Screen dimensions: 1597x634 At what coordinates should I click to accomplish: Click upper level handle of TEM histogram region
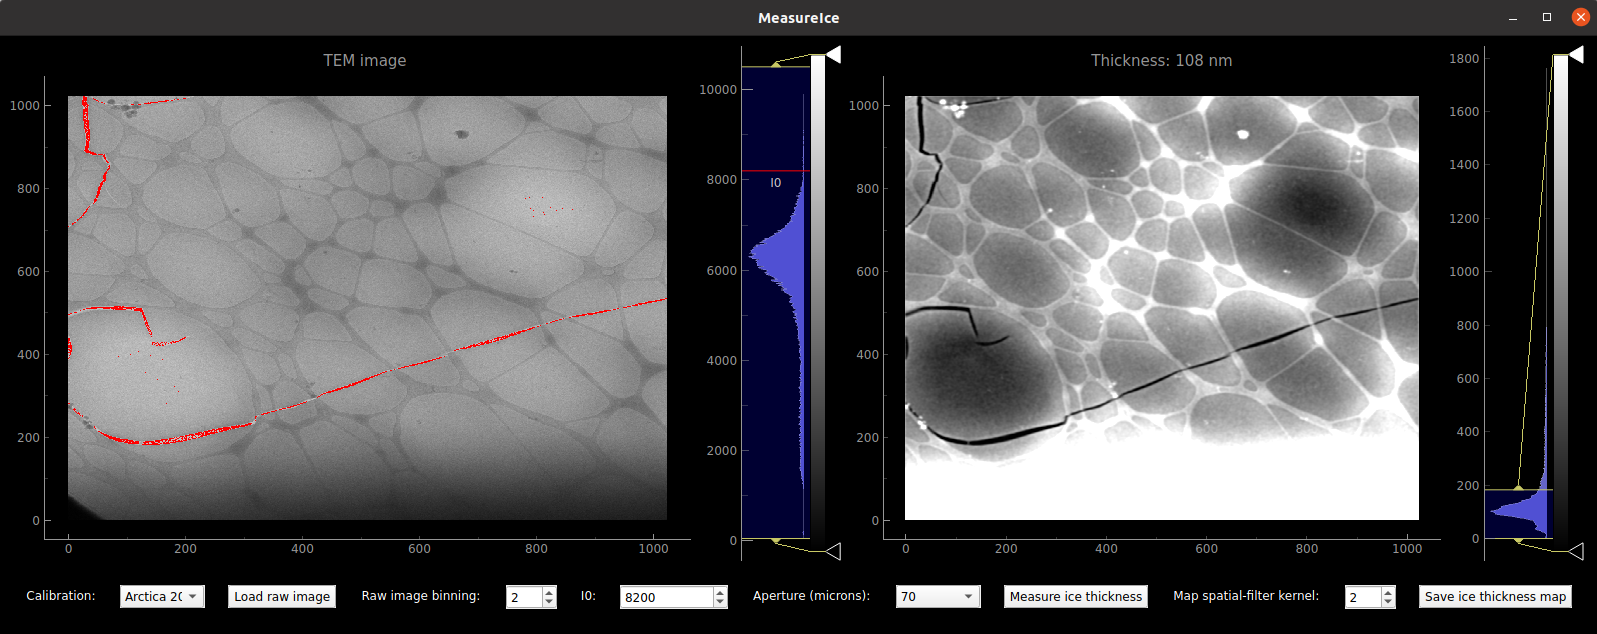[775, 65]
